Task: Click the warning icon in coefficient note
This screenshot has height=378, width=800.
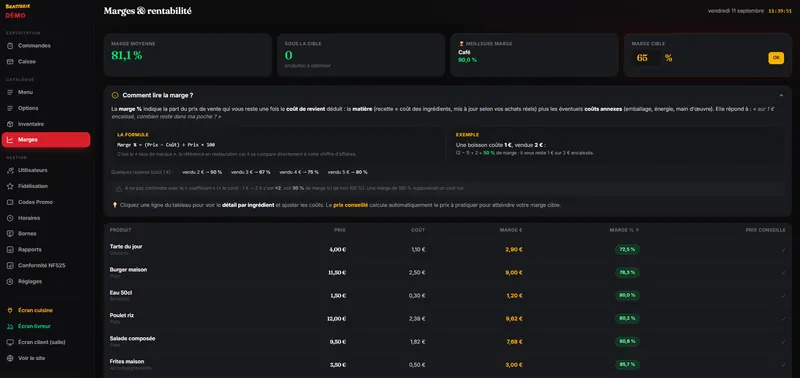Action: point(119,189)
